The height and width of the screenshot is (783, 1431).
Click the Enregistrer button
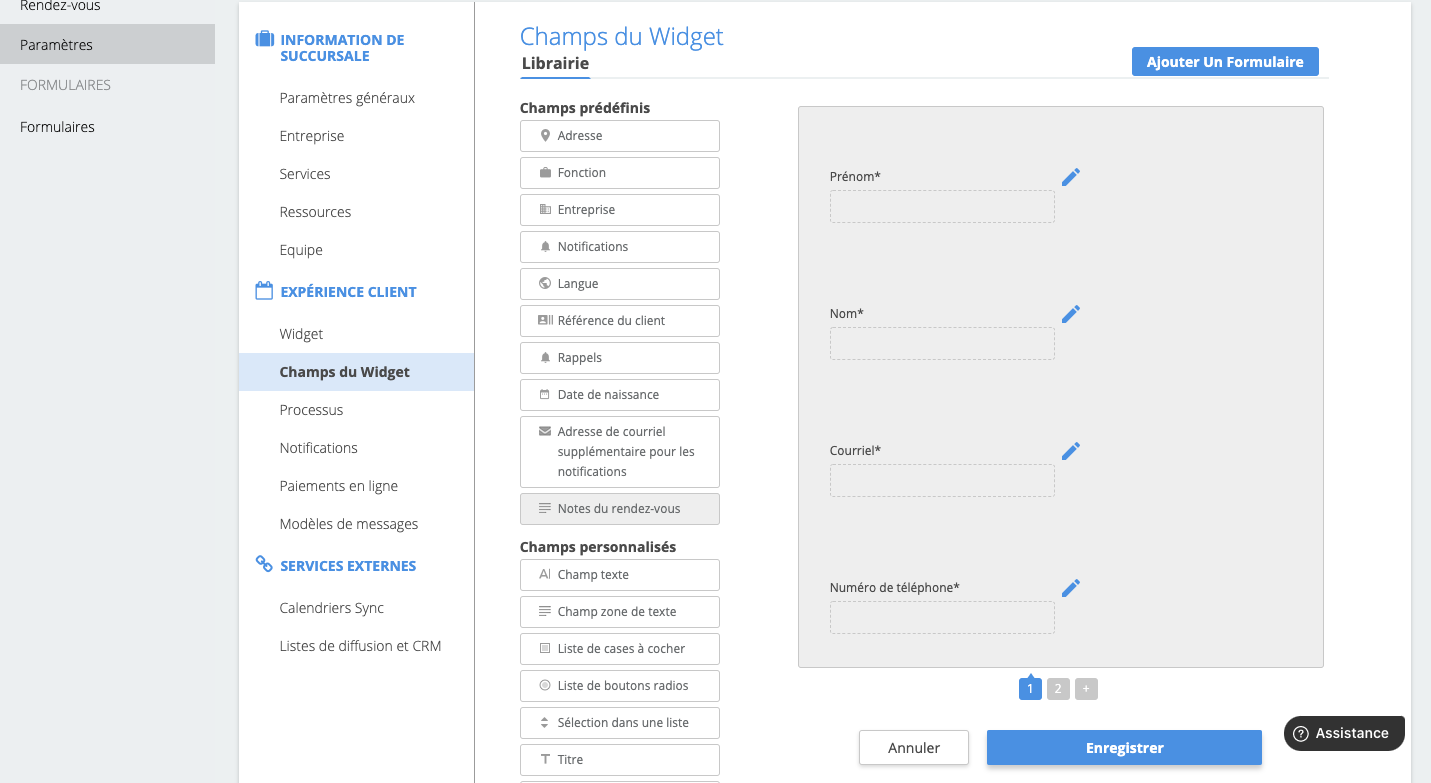tap(1124, 748)
